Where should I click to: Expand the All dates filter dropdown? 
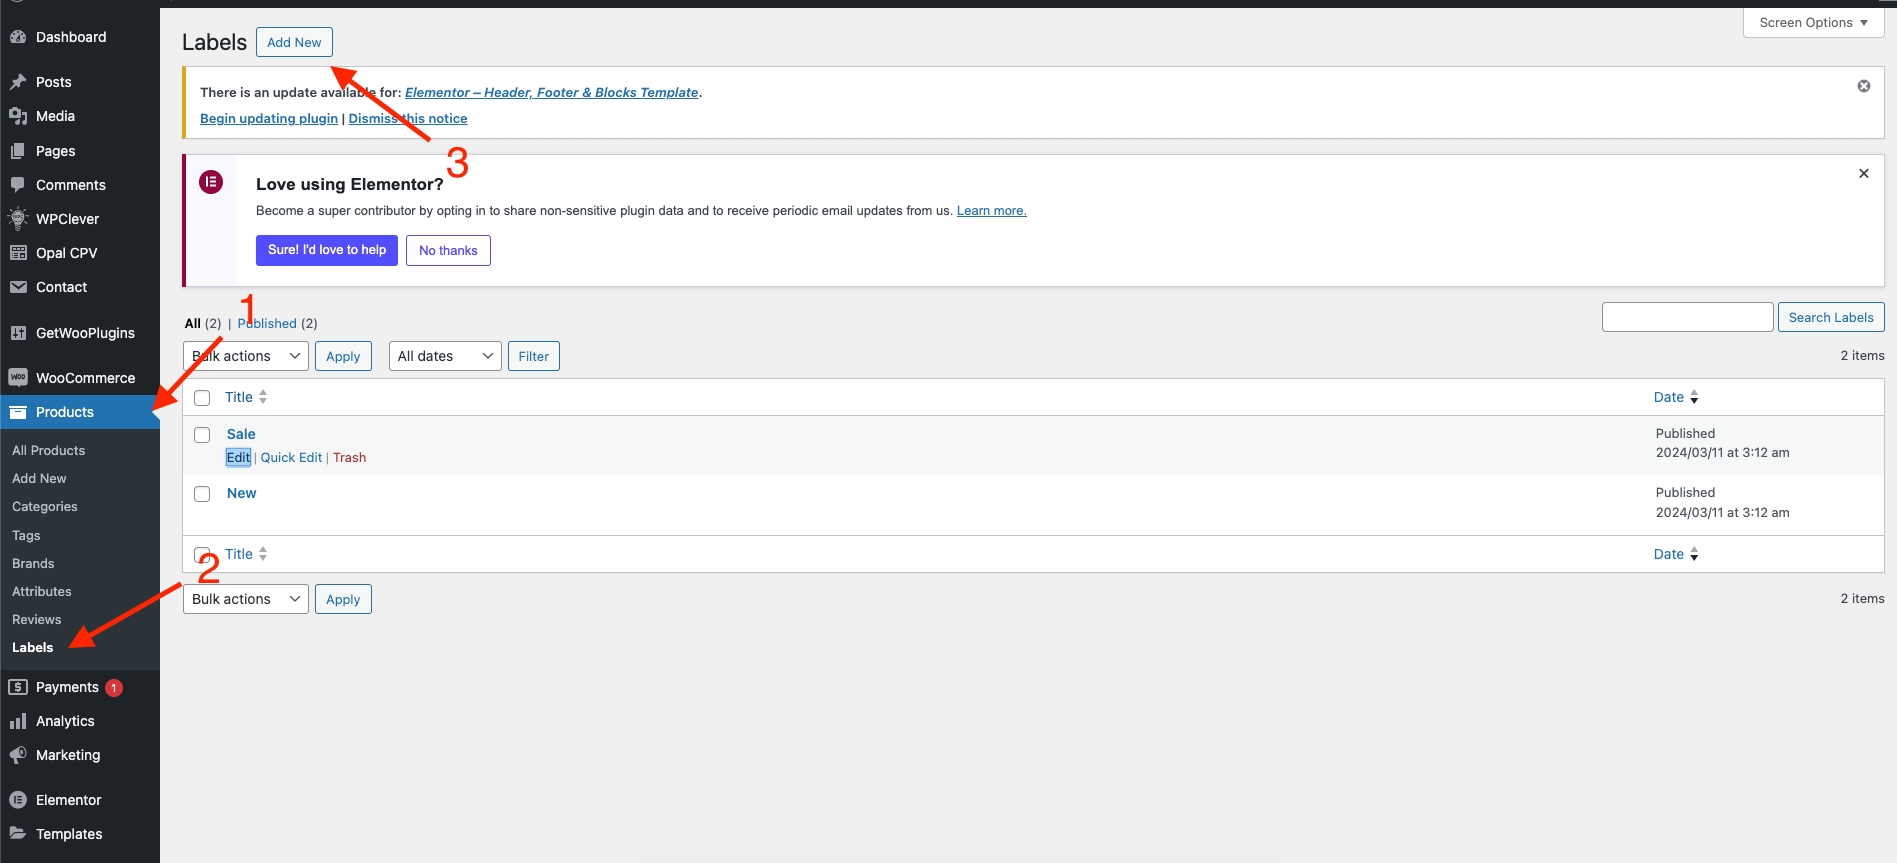(x=445, y=356)
